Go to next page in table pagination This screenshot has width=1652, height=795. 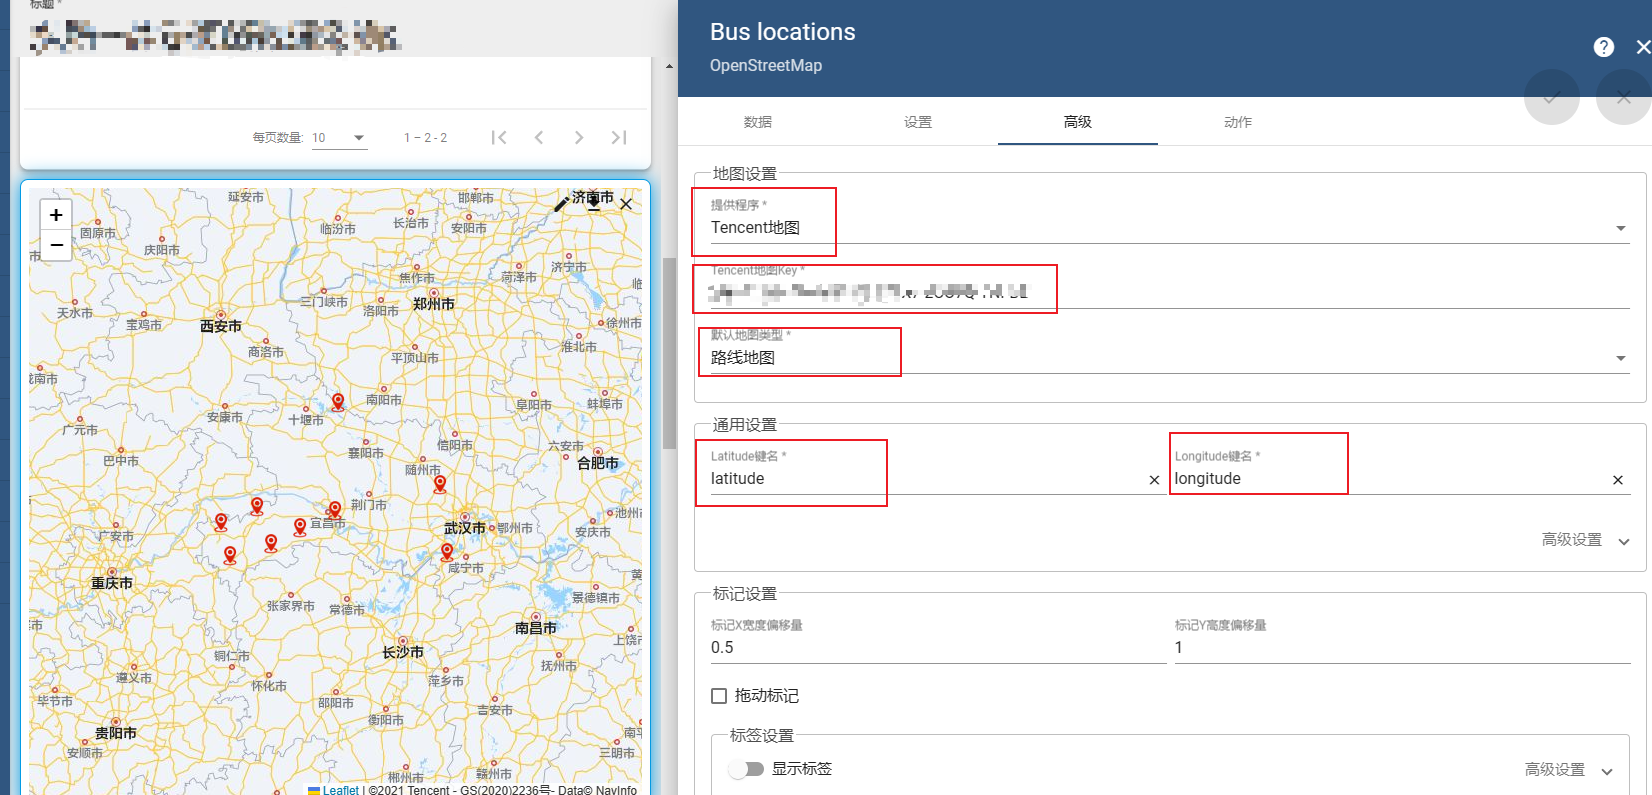[579, 137]
